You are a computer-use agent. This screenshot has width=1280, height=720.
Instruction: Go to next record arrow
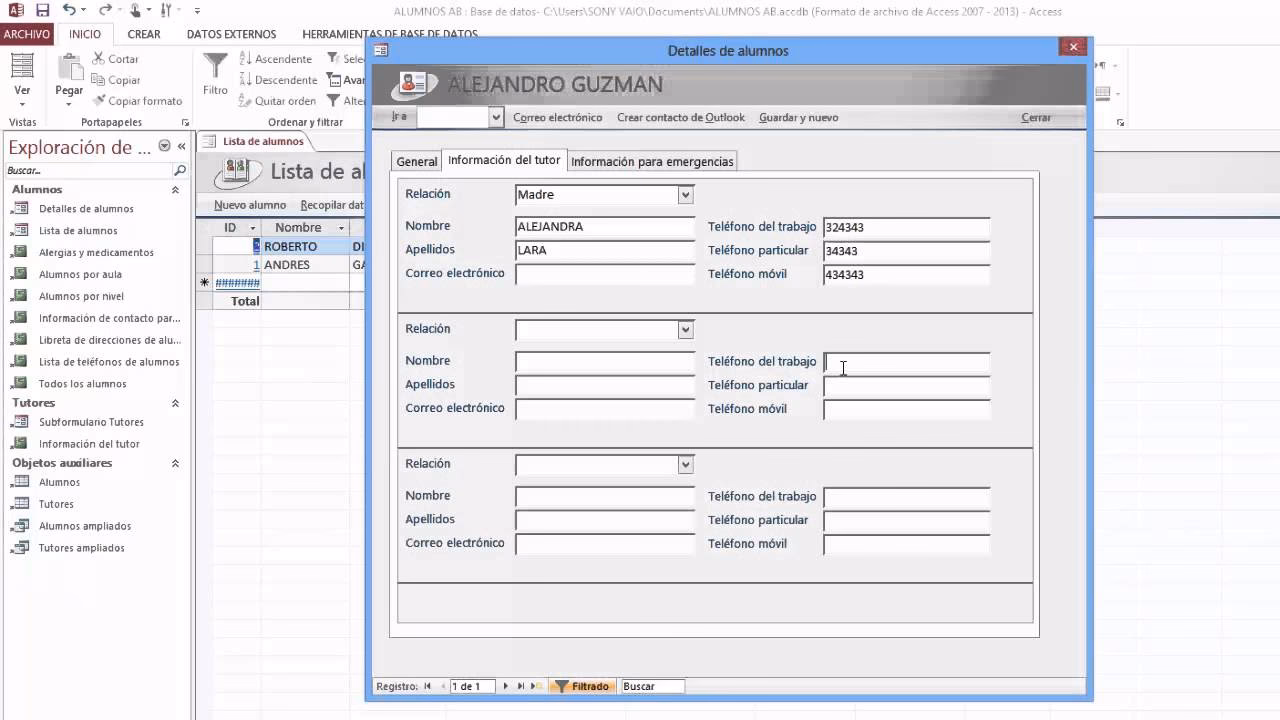point(505,686)
